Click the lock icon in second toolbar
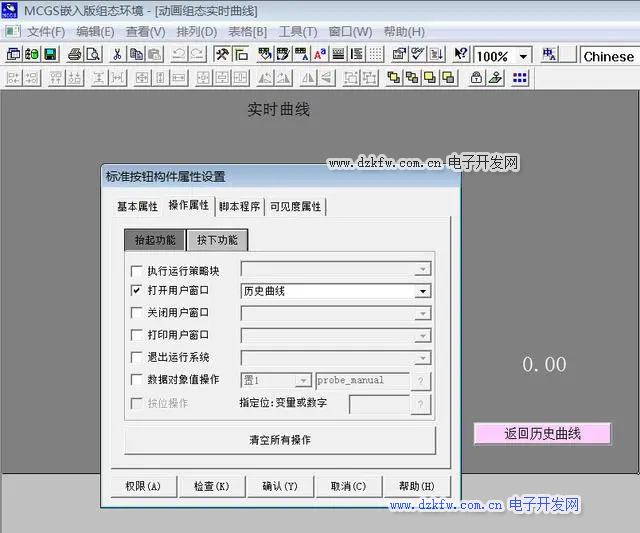The height and width of the screenshot is (533, 640). tap(474, 78)
